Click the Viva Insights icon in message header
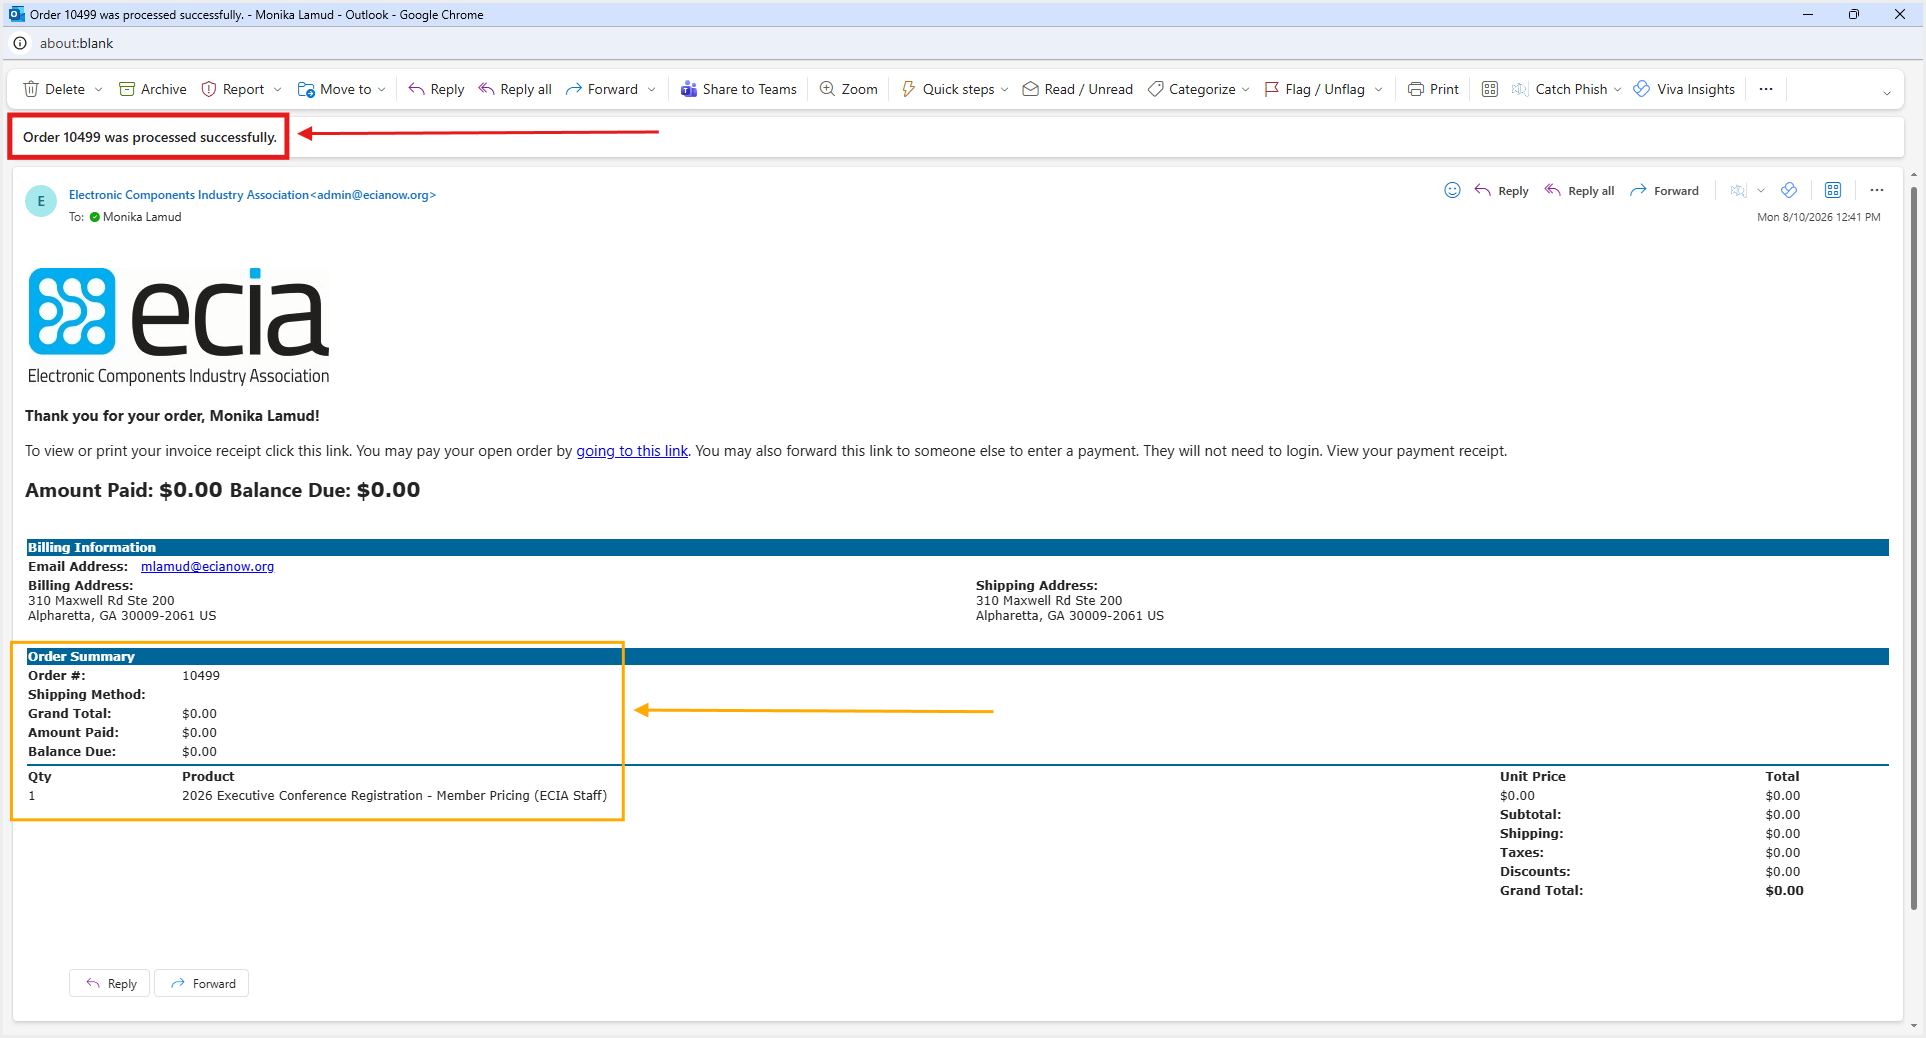This screenshot has width=1926, height=1038. point(1789,190)
